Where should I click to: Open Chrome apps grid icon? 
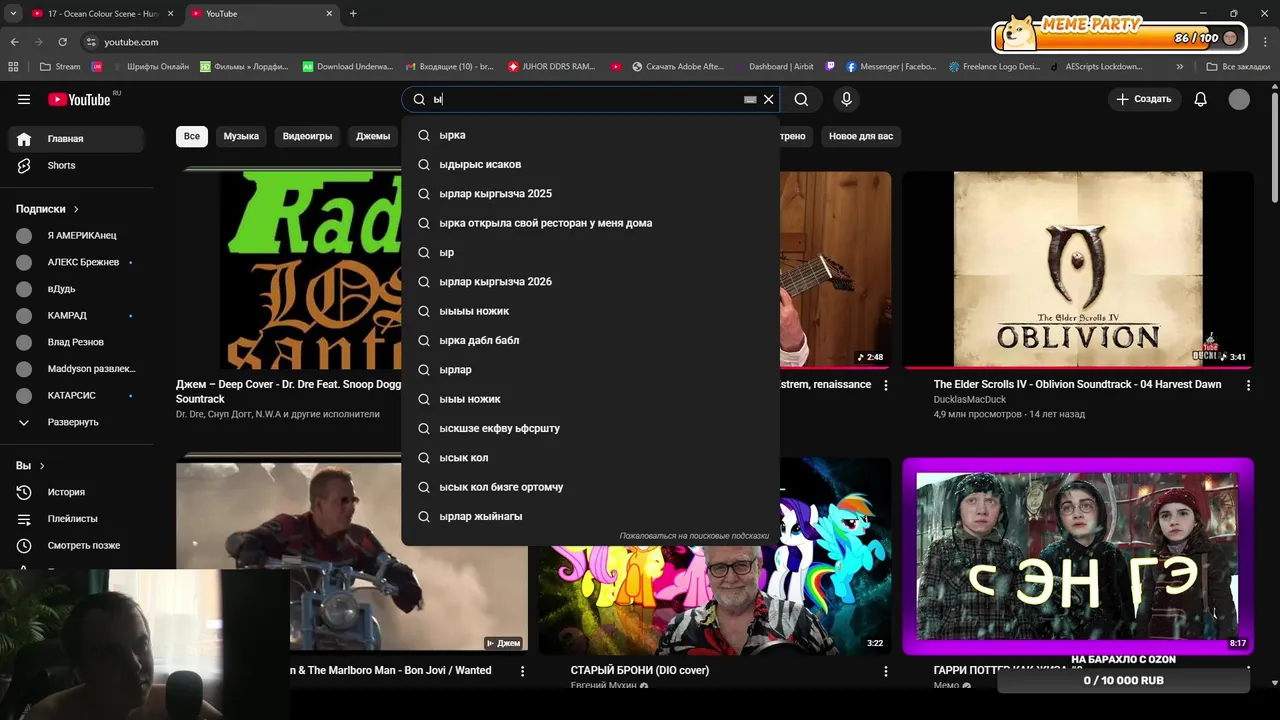pos(13,67)
